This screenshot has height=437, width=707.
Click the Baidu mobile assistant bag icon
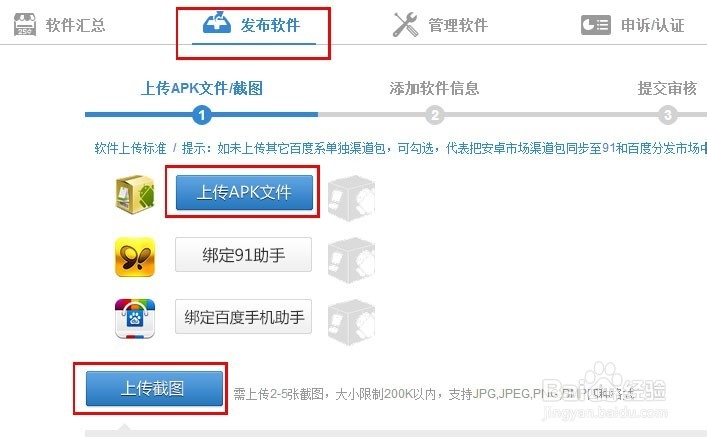(x=135, y=318)
